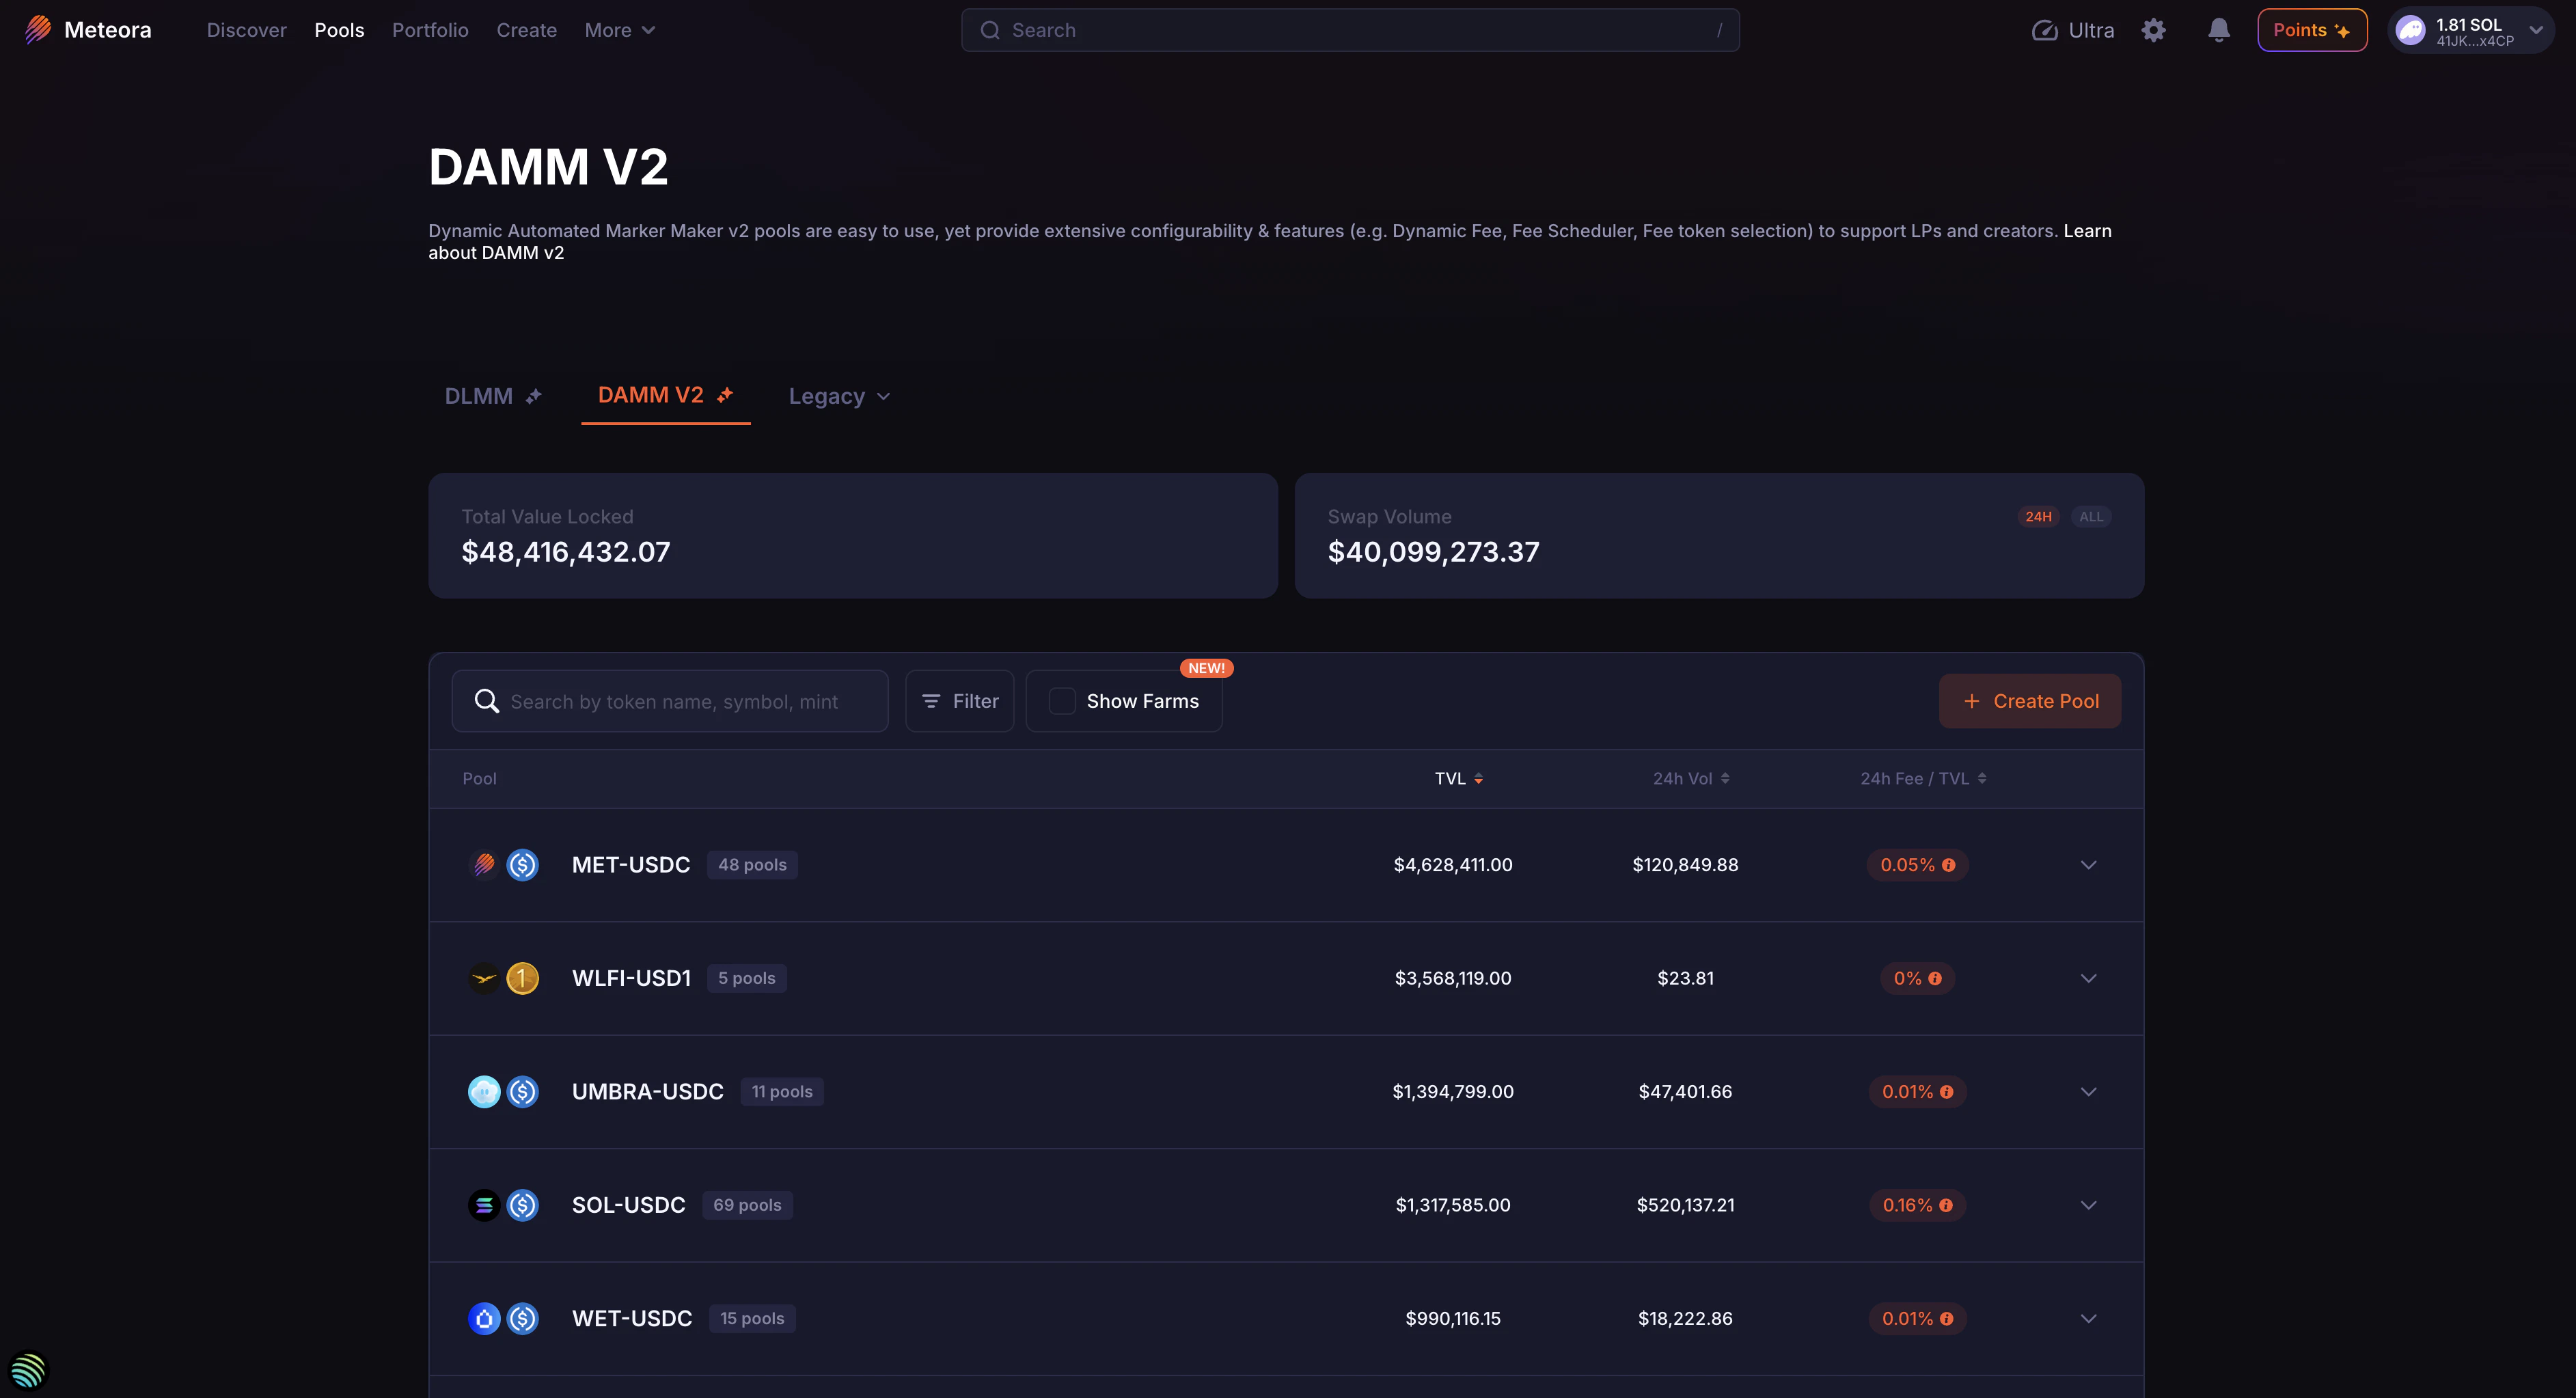Click the 11 pools badge
The width and height of the screenshot is (2576, 1398).
782,1092
